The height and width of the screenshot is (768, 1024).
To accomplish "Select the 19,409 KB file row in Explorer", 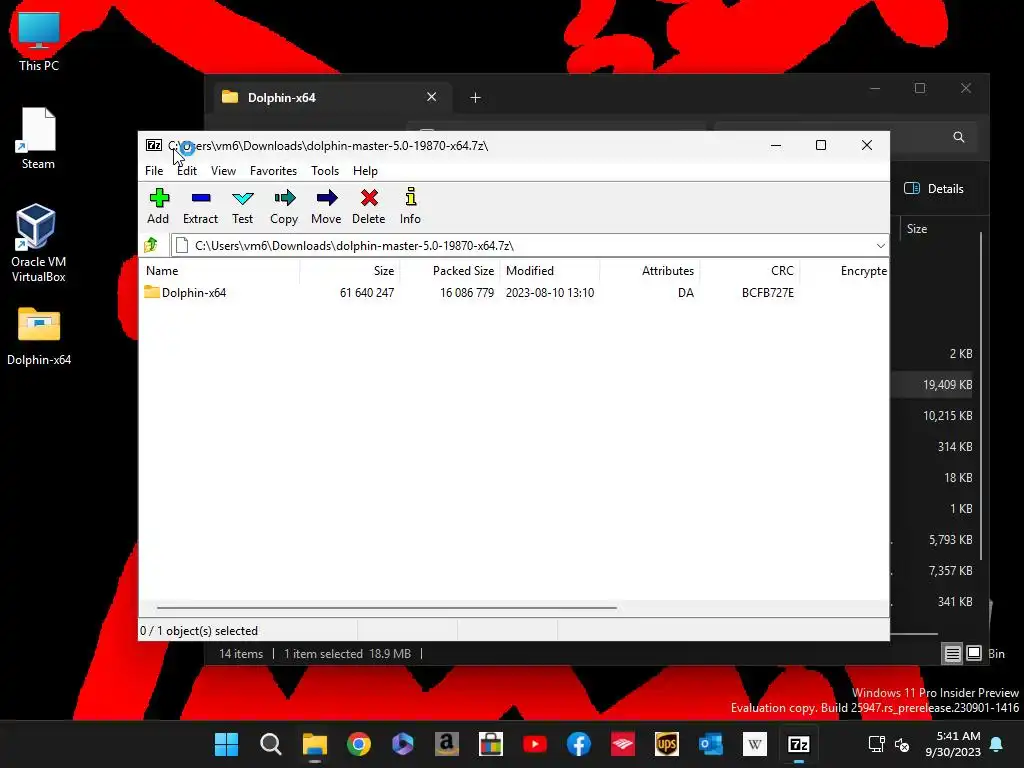I will [934, 385].
